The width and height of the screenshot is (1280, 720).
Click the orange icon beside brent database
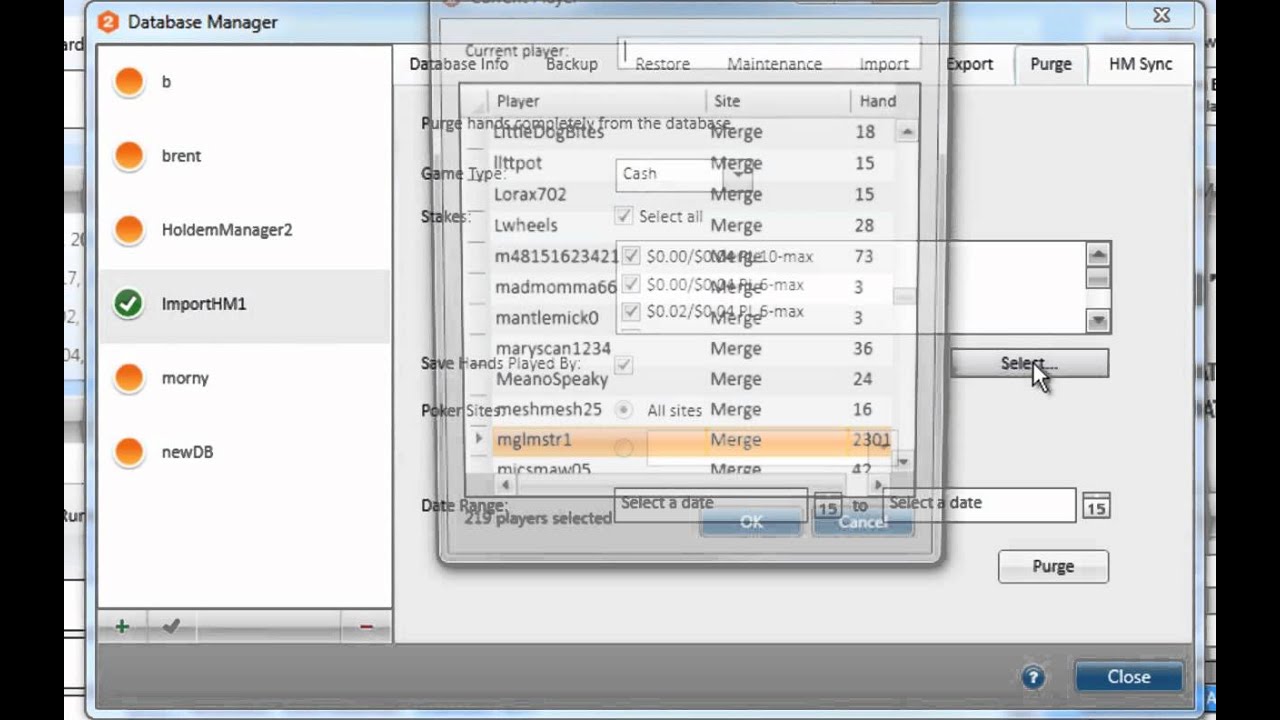point(129,156)
